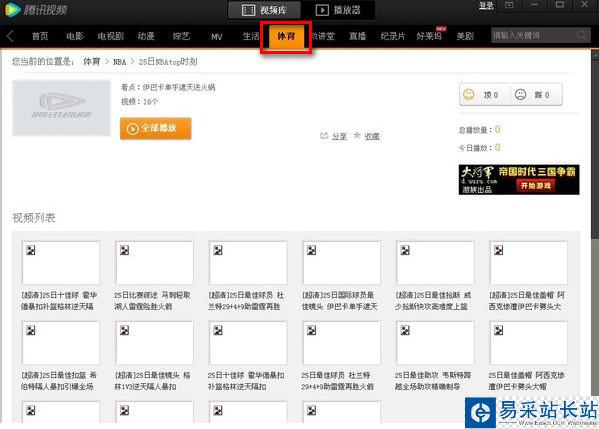
Task: Click the NBA breadcrumb link
Action: pyautogui.click(x=120, y=62)
